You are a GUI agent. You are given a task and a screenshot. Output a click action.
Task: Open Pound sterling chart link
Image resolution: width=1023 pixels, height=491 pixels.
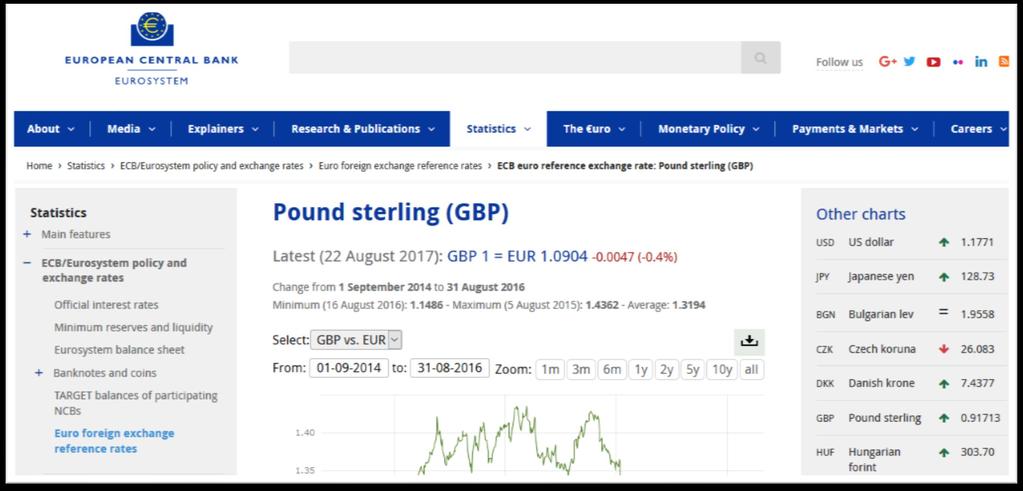click(x=885, y=418)
